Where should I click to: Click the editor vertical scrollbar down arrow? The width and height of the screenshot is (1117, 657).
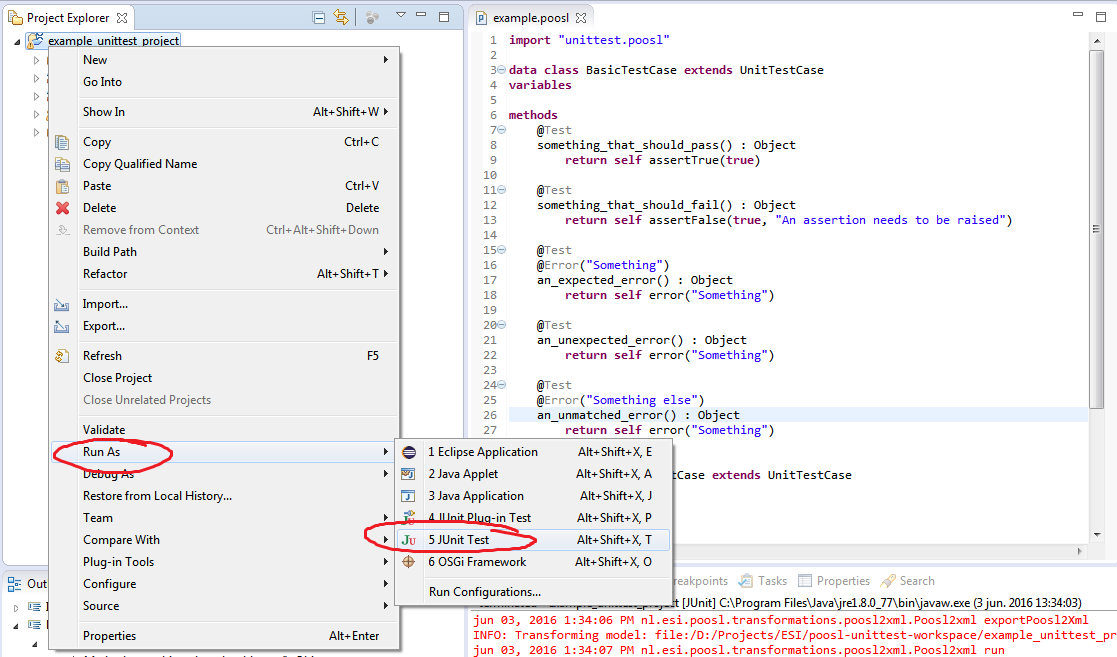coord(1097,534)
